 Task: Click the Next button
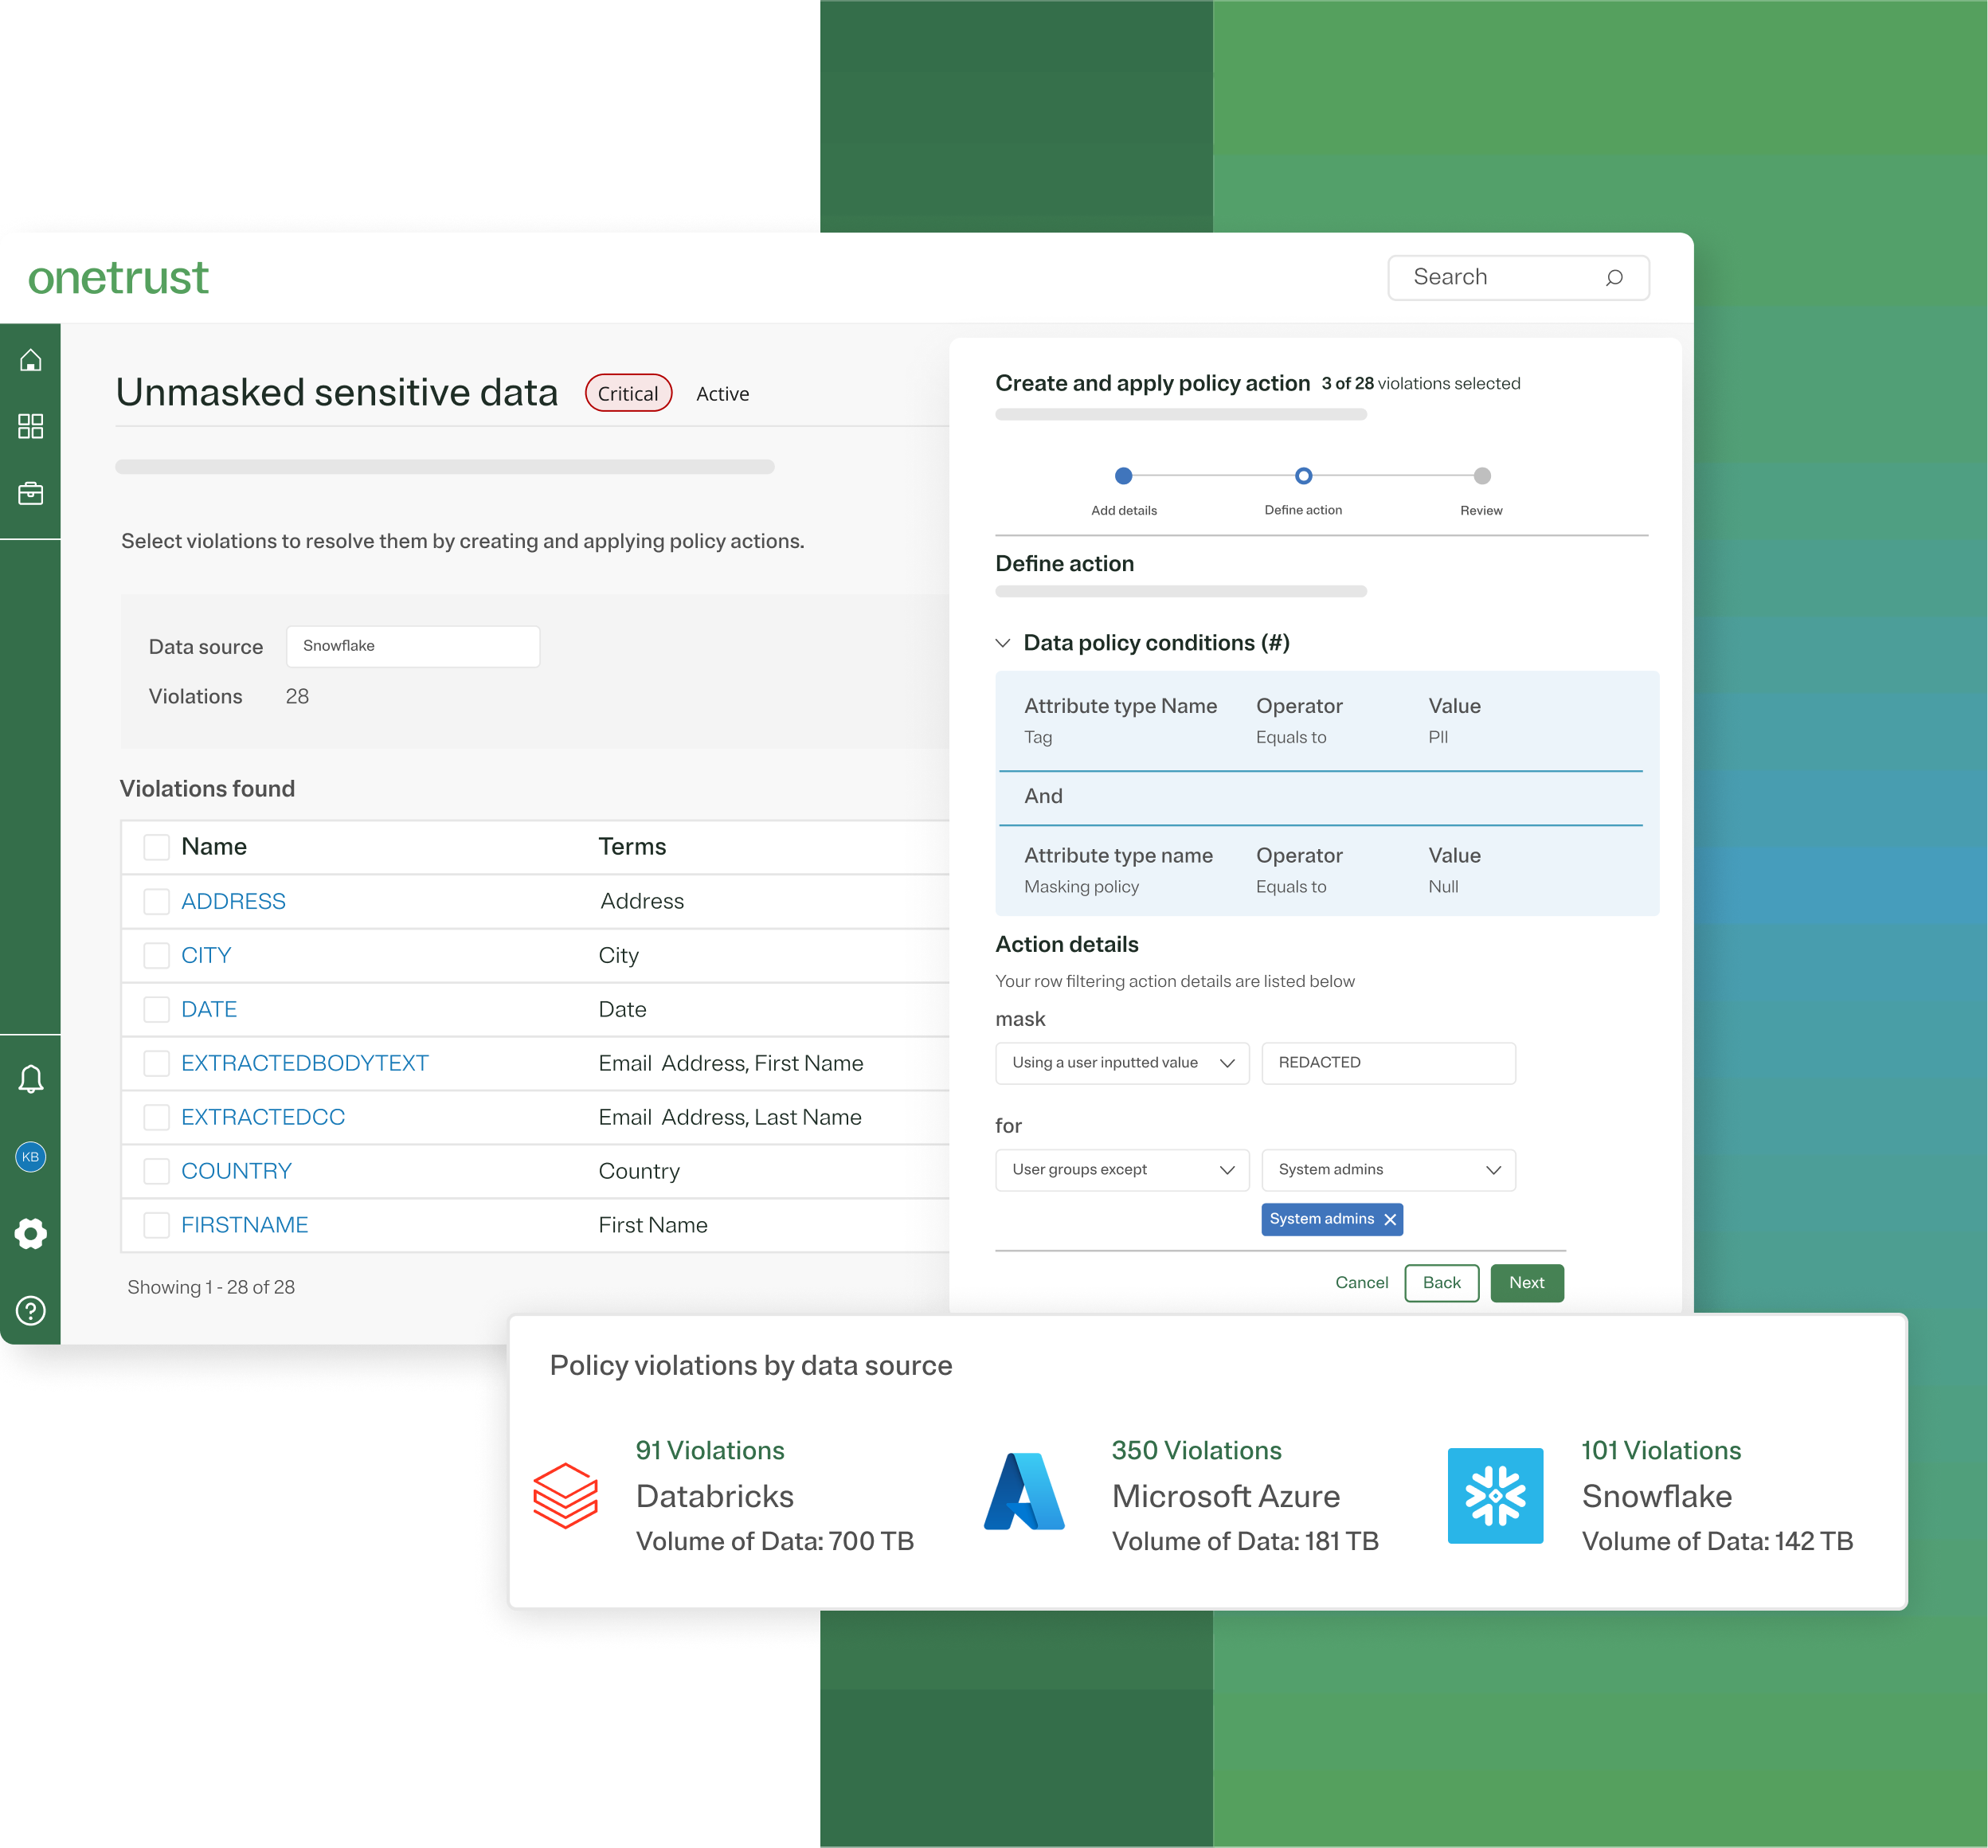(1527, 1283)
